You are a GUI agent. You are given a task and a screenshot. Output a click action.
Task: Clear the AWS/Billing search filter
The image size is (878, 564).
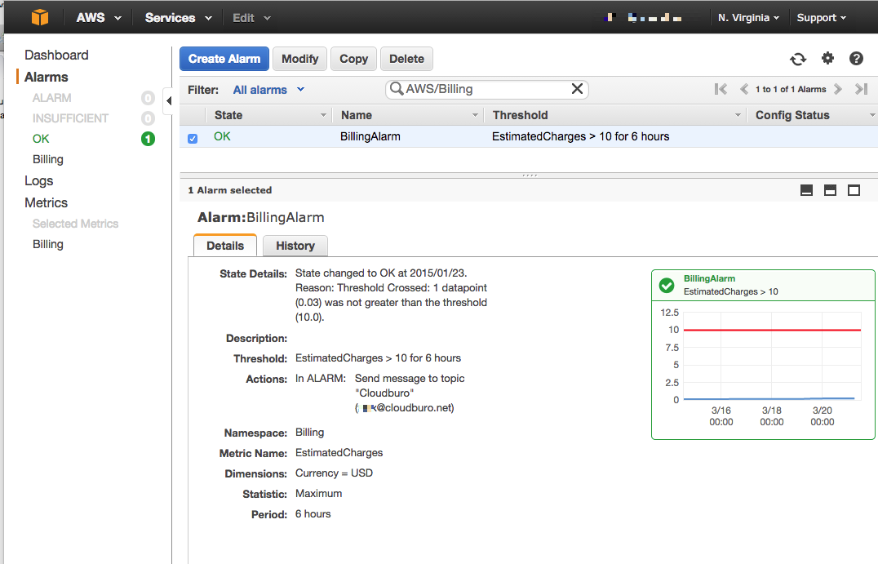tap(577, 89)
